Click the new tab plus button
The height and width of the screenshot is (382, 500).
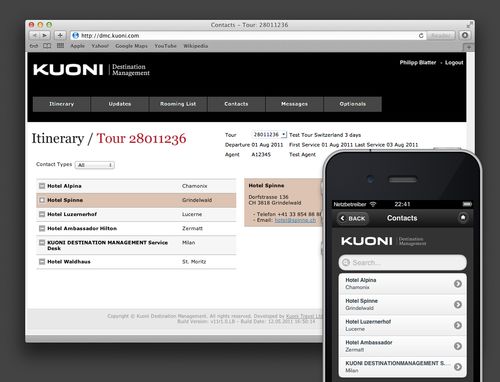point(469,47)
